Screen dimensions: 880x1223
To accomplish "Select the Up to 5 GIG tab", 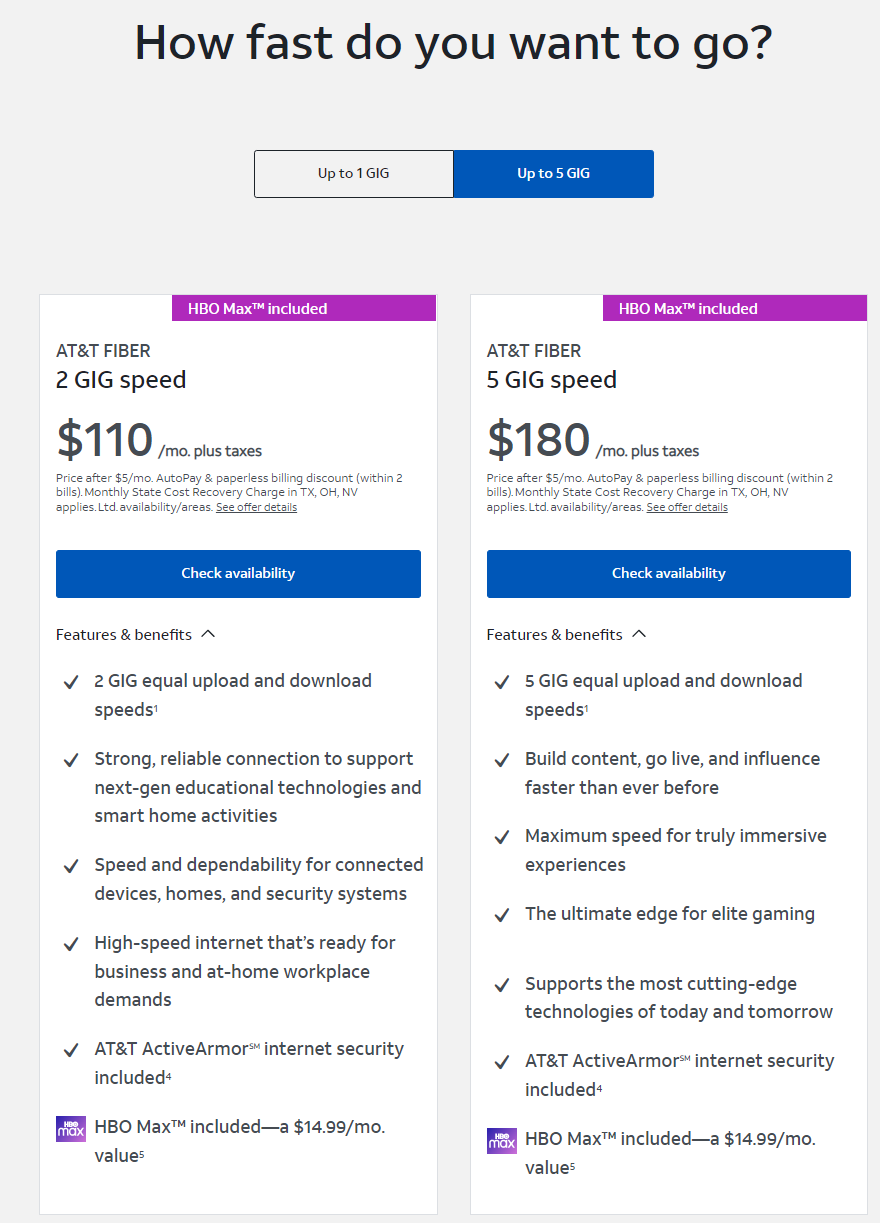I will point(553,174).
